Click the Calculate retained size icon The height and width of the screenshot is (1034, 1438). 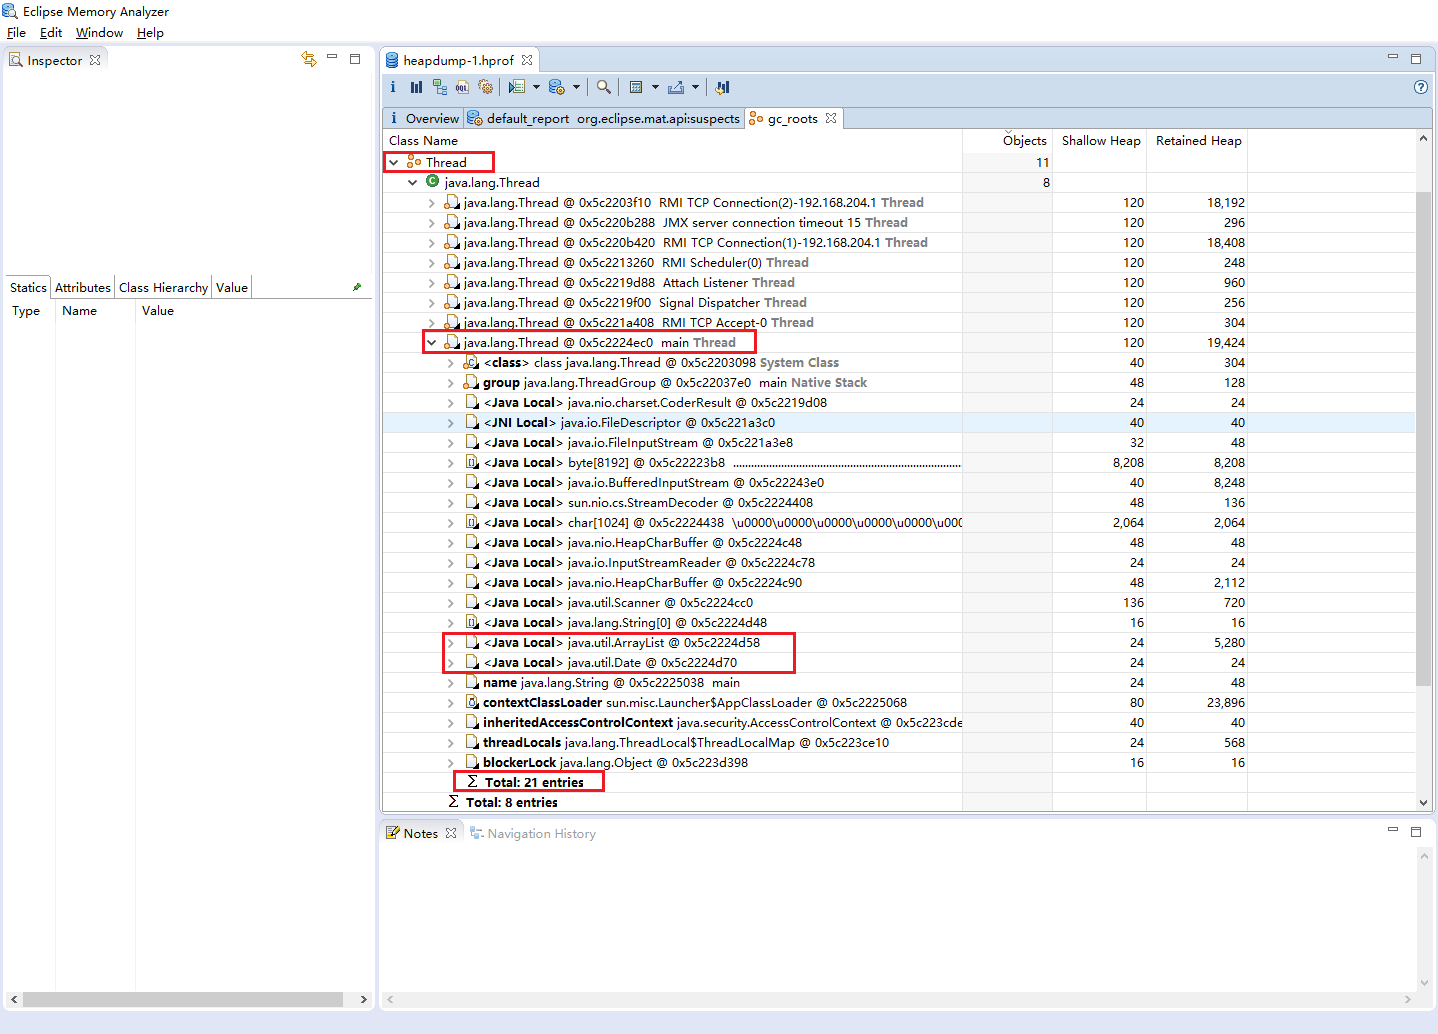pyautogui.click(x=636, y=87)
